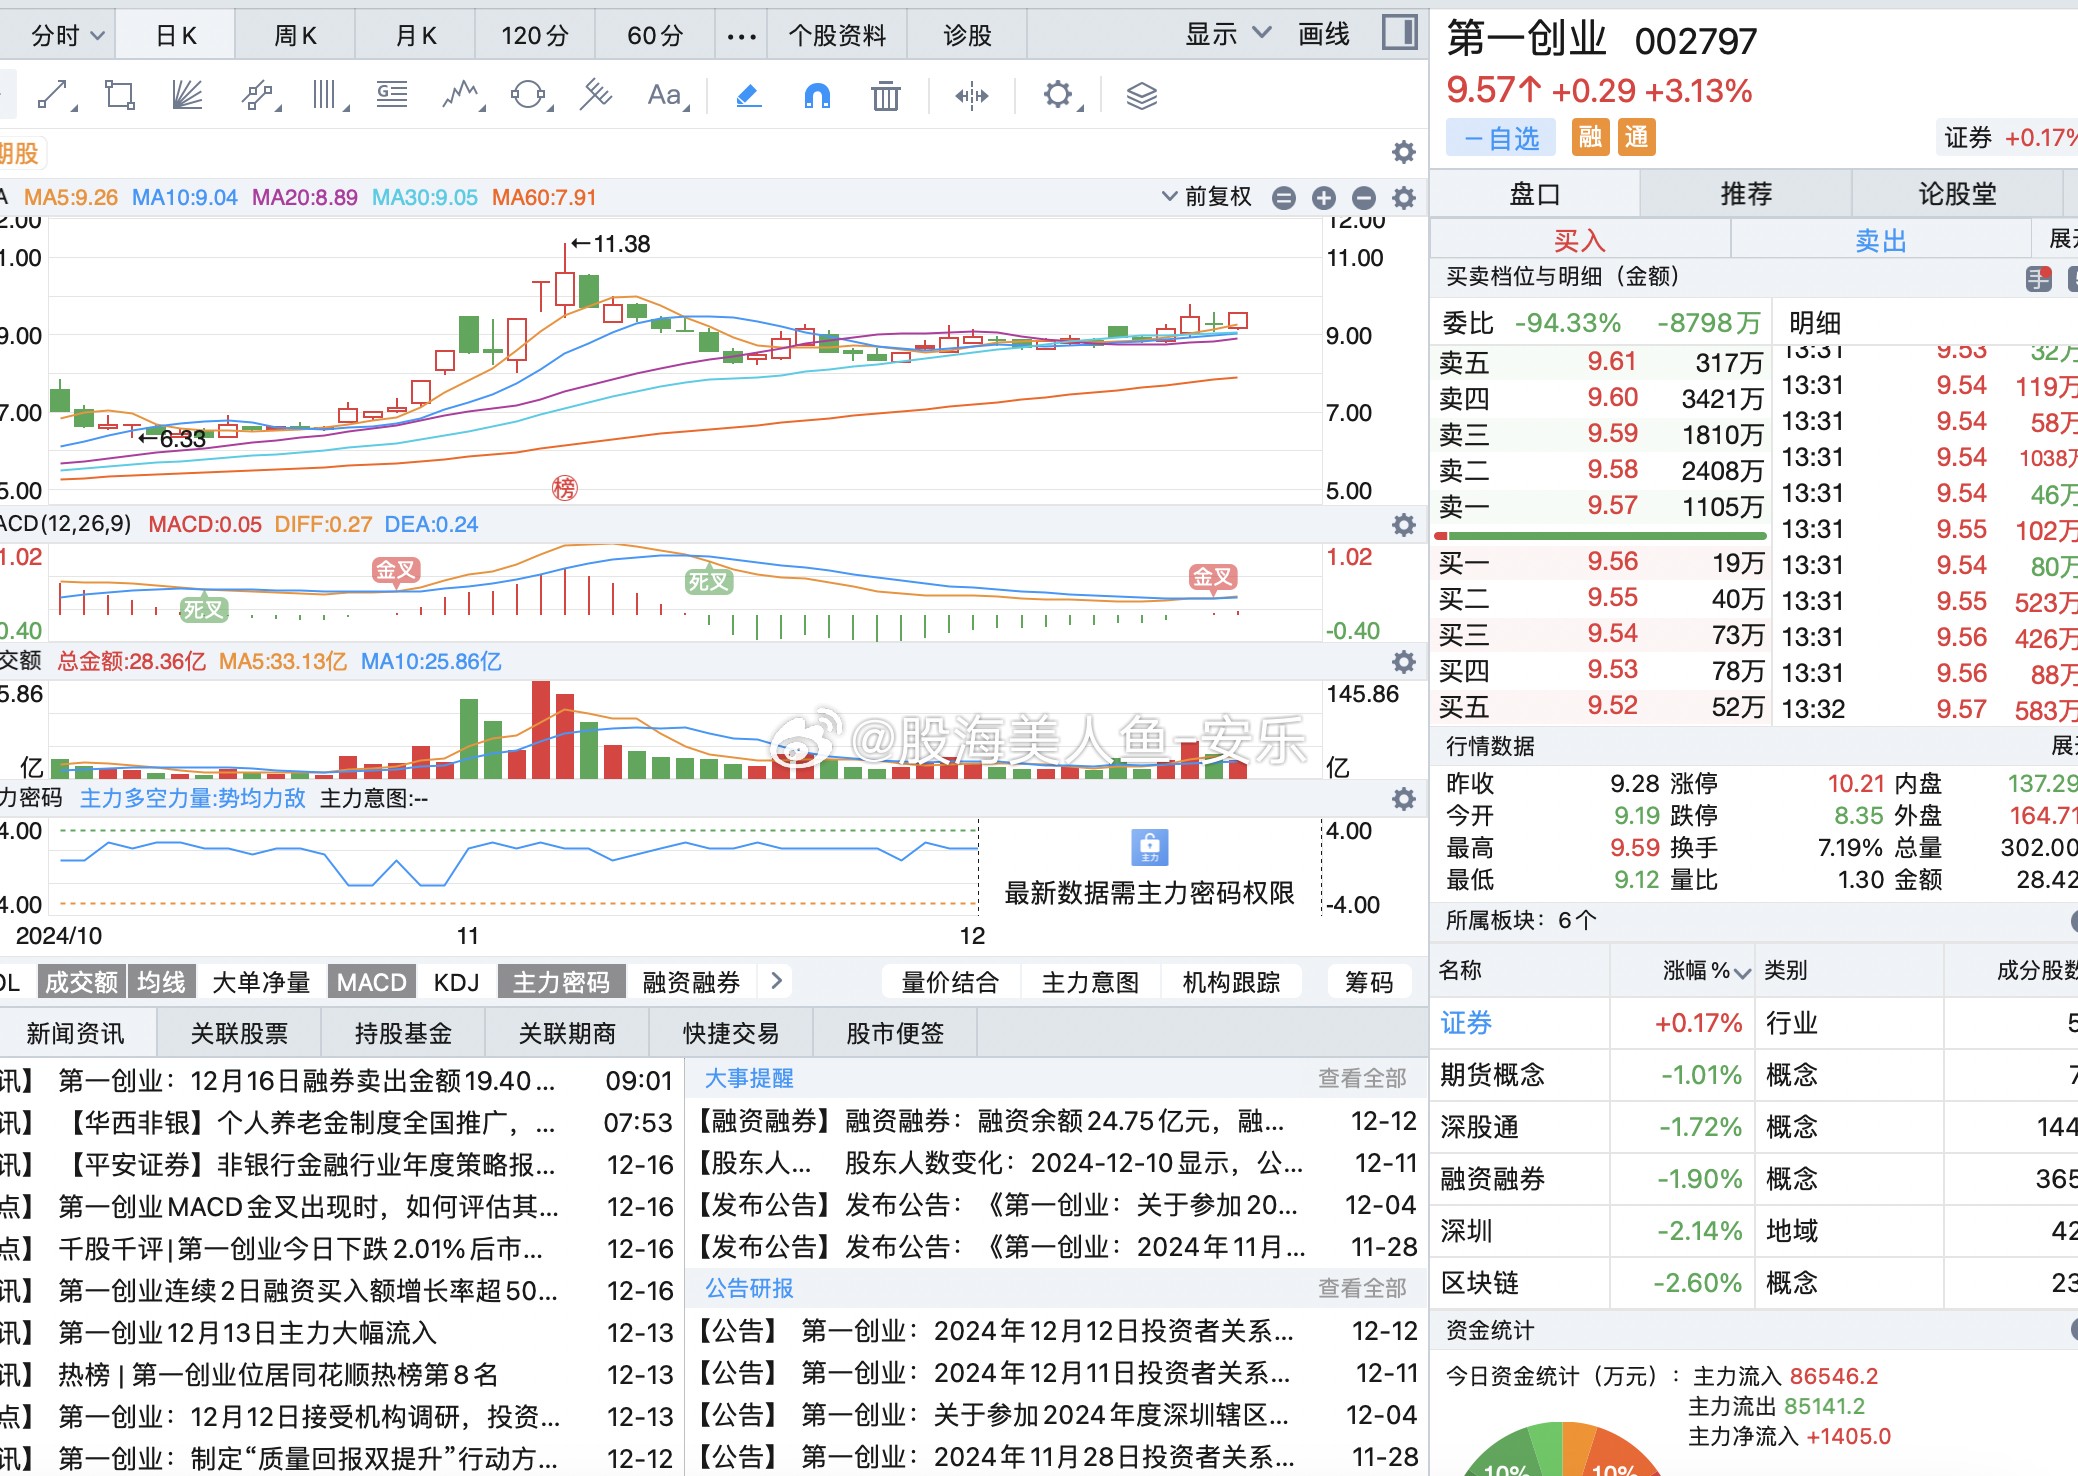Screen dimensions: 2078x1476
Task: Click the order detail list icon
Action: click(x=2039, y=279)
